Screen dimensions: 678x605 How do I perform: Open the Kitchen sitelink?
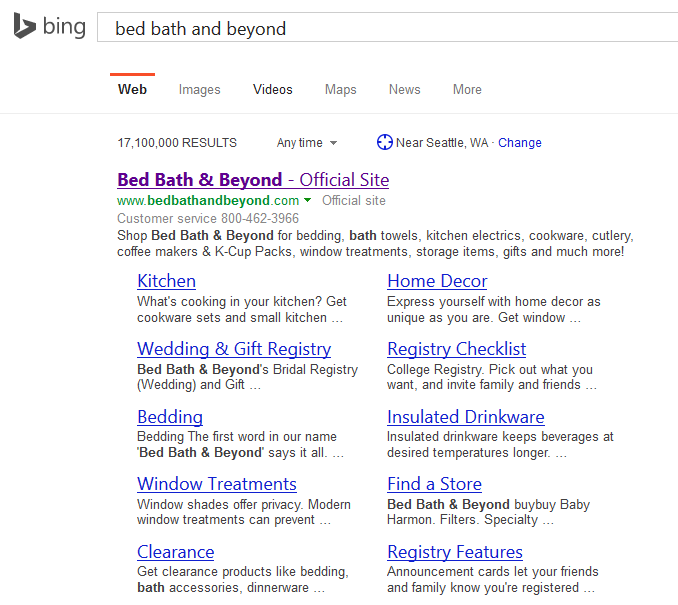tap(166, 281)
